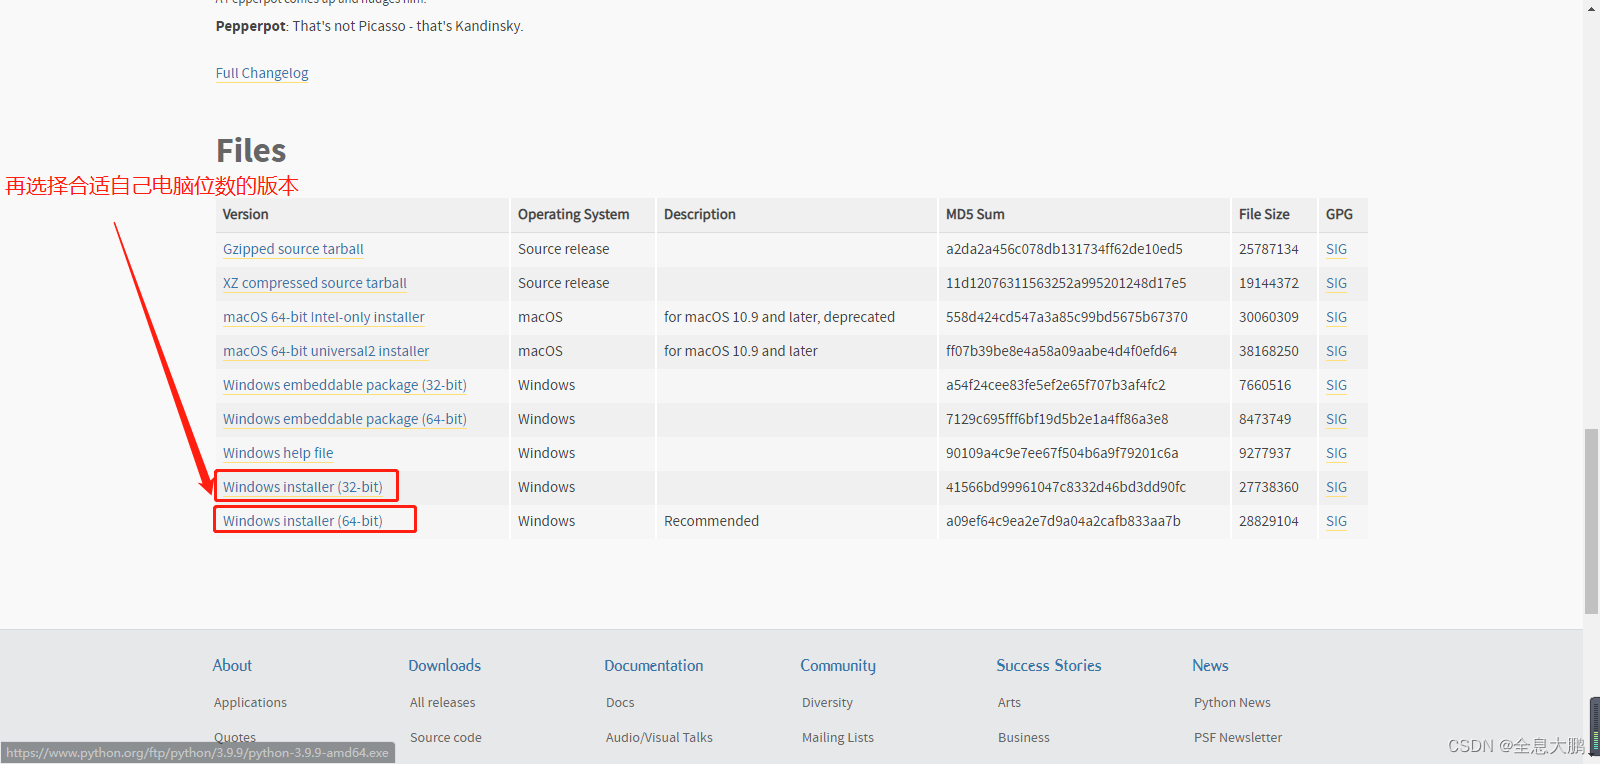Open SIG for Windows embeddable 32-bit
Viewport: 1600px width, 764px height.
[x=1336, y=385]
